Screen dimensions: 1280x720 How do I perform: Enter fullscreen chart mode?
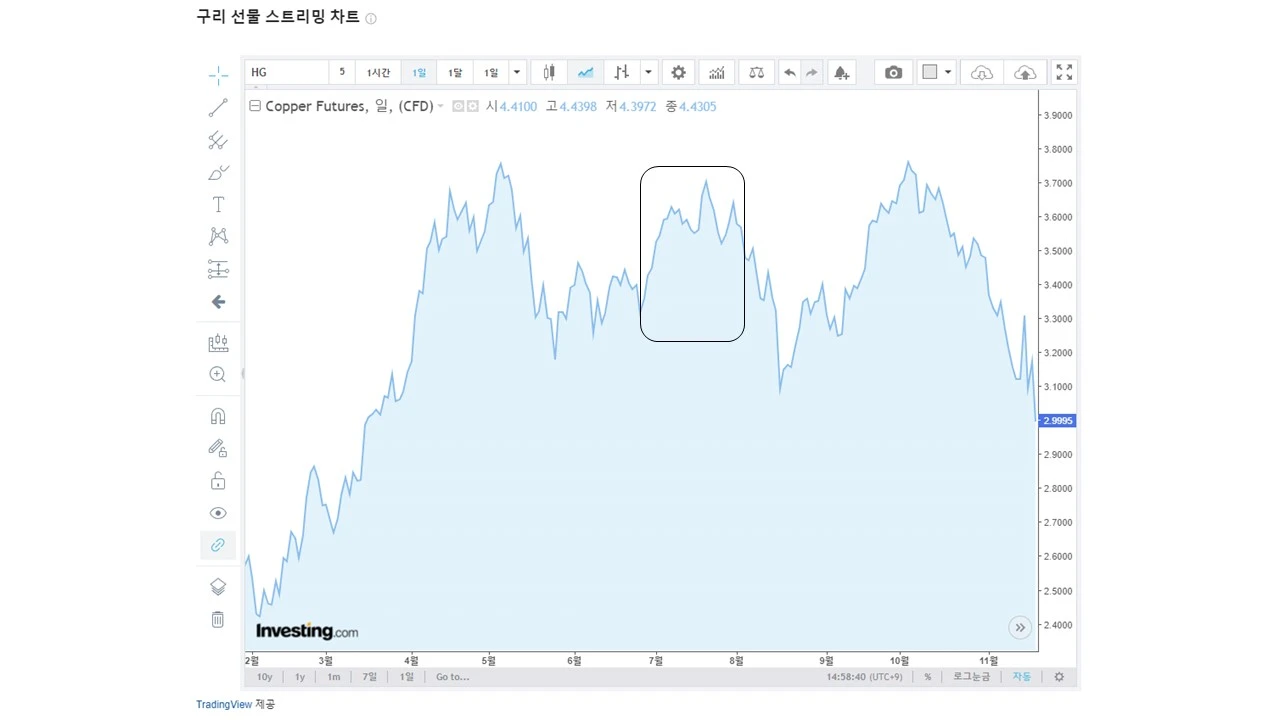point(1064,72)
